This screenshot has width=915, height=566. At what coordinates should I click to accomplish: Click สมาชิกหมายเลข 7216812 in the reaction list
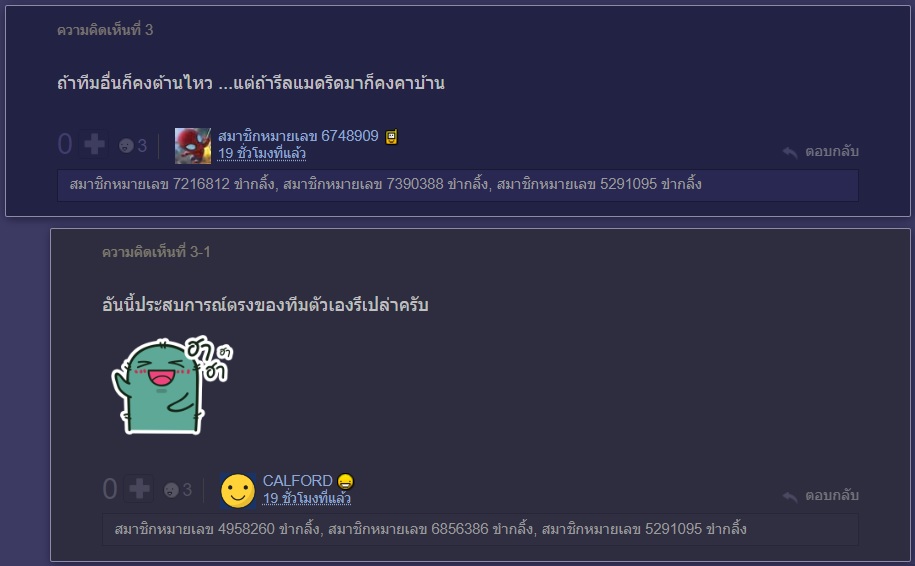[x=149, y=184]
